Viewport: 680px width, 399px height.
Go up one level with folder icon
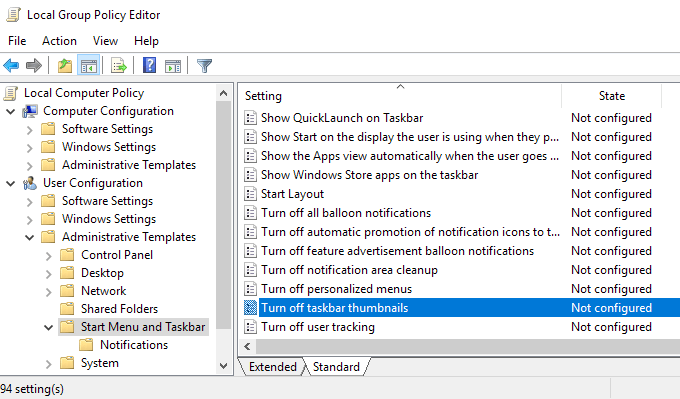(x=65, y=66)
